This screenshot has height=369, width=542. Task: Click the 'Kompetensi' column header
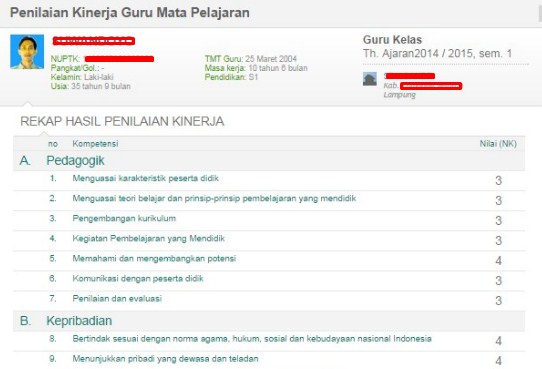tap(95, 144)
